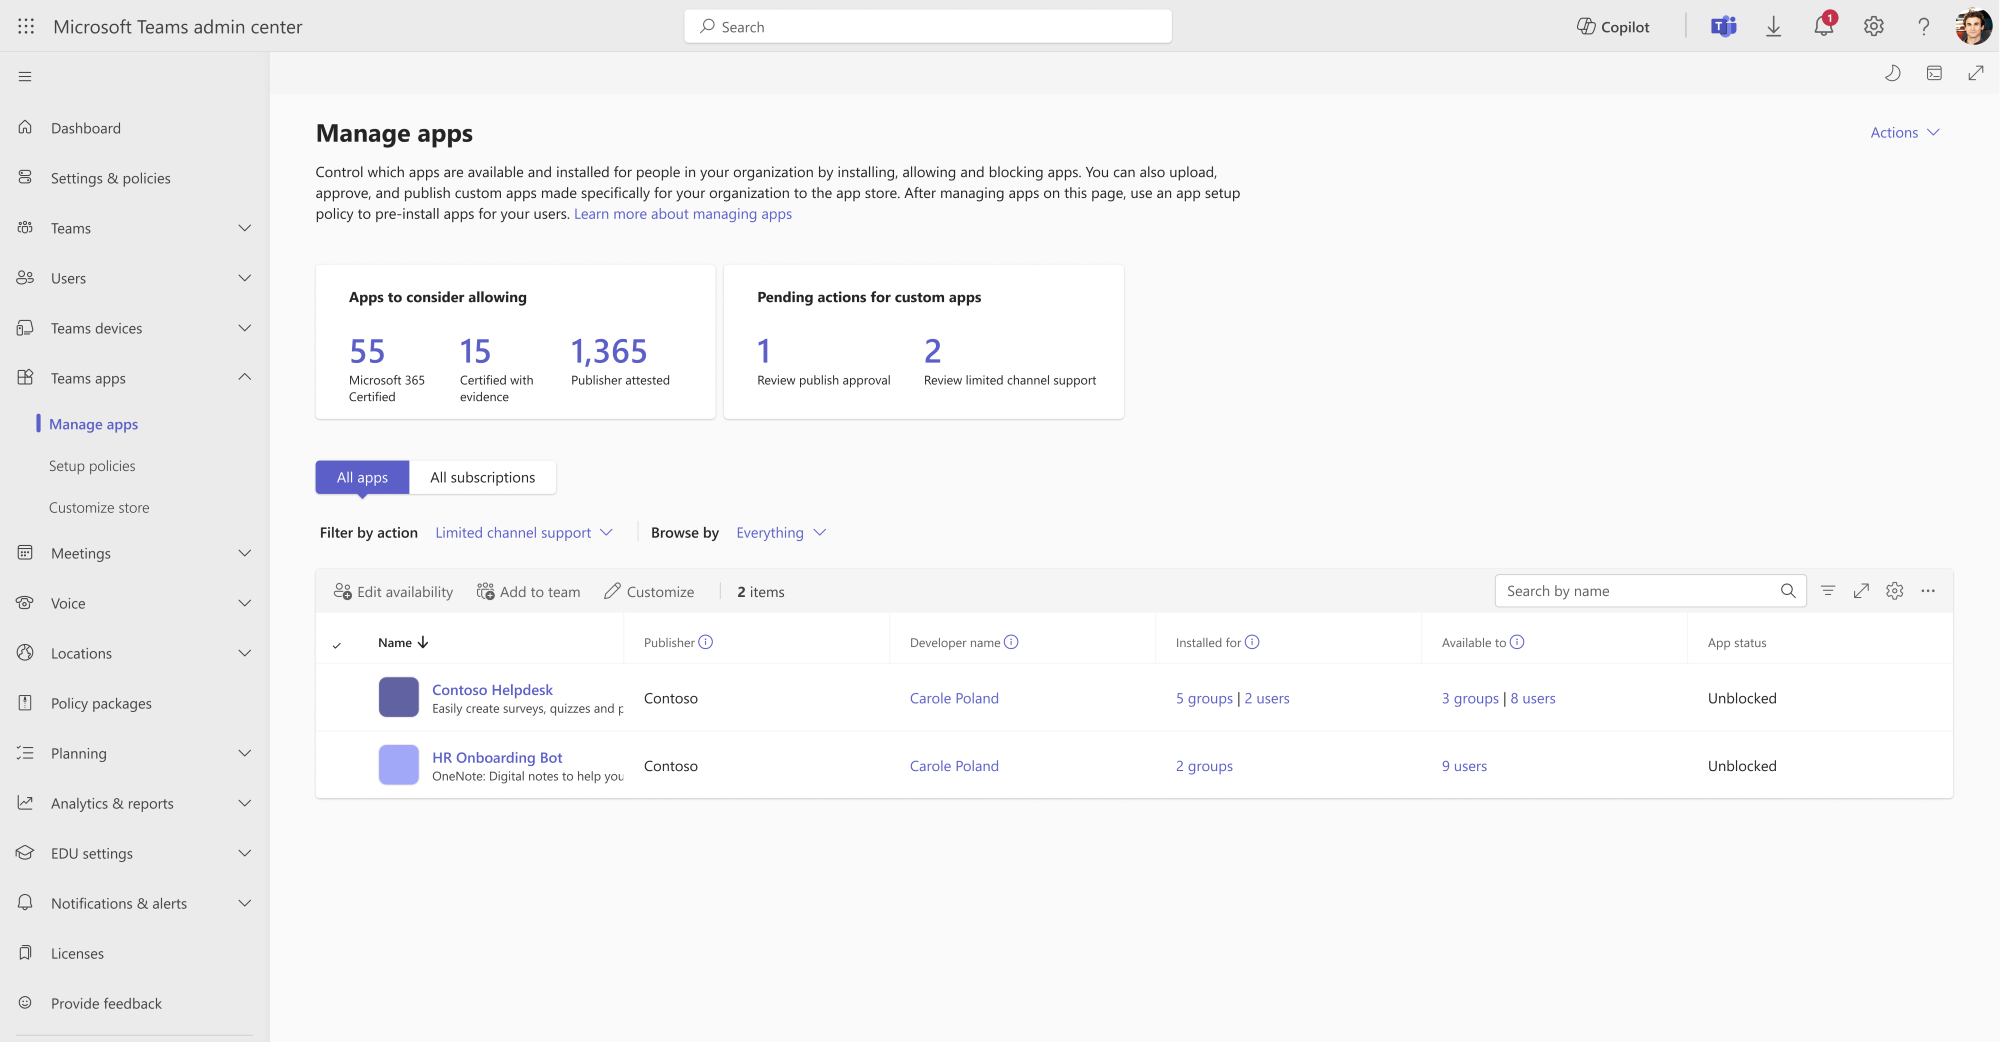Click the help question mark icon

pyautogui.click(x=1923, y=27)
